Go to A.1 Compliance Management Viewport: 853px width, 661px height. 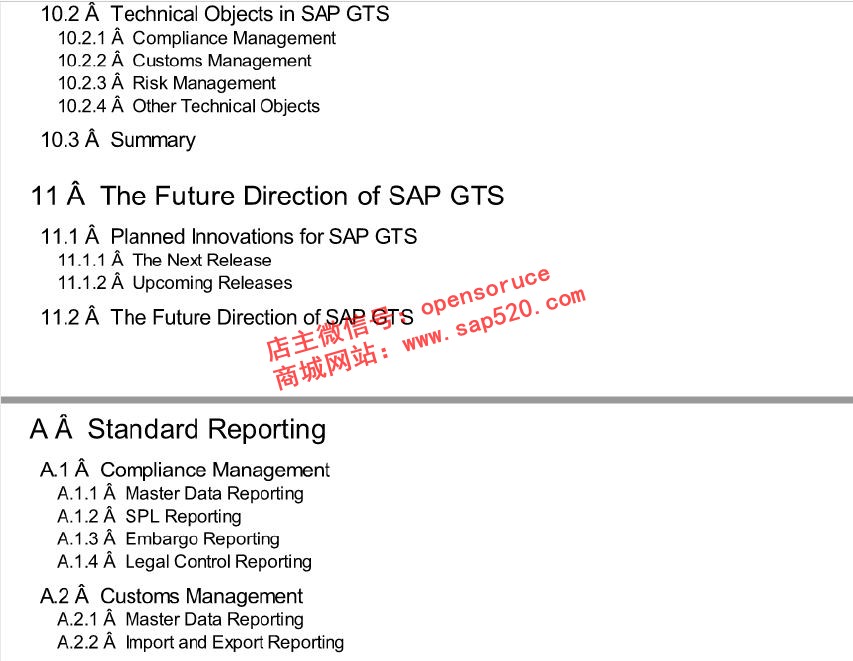tap(185, 470)
